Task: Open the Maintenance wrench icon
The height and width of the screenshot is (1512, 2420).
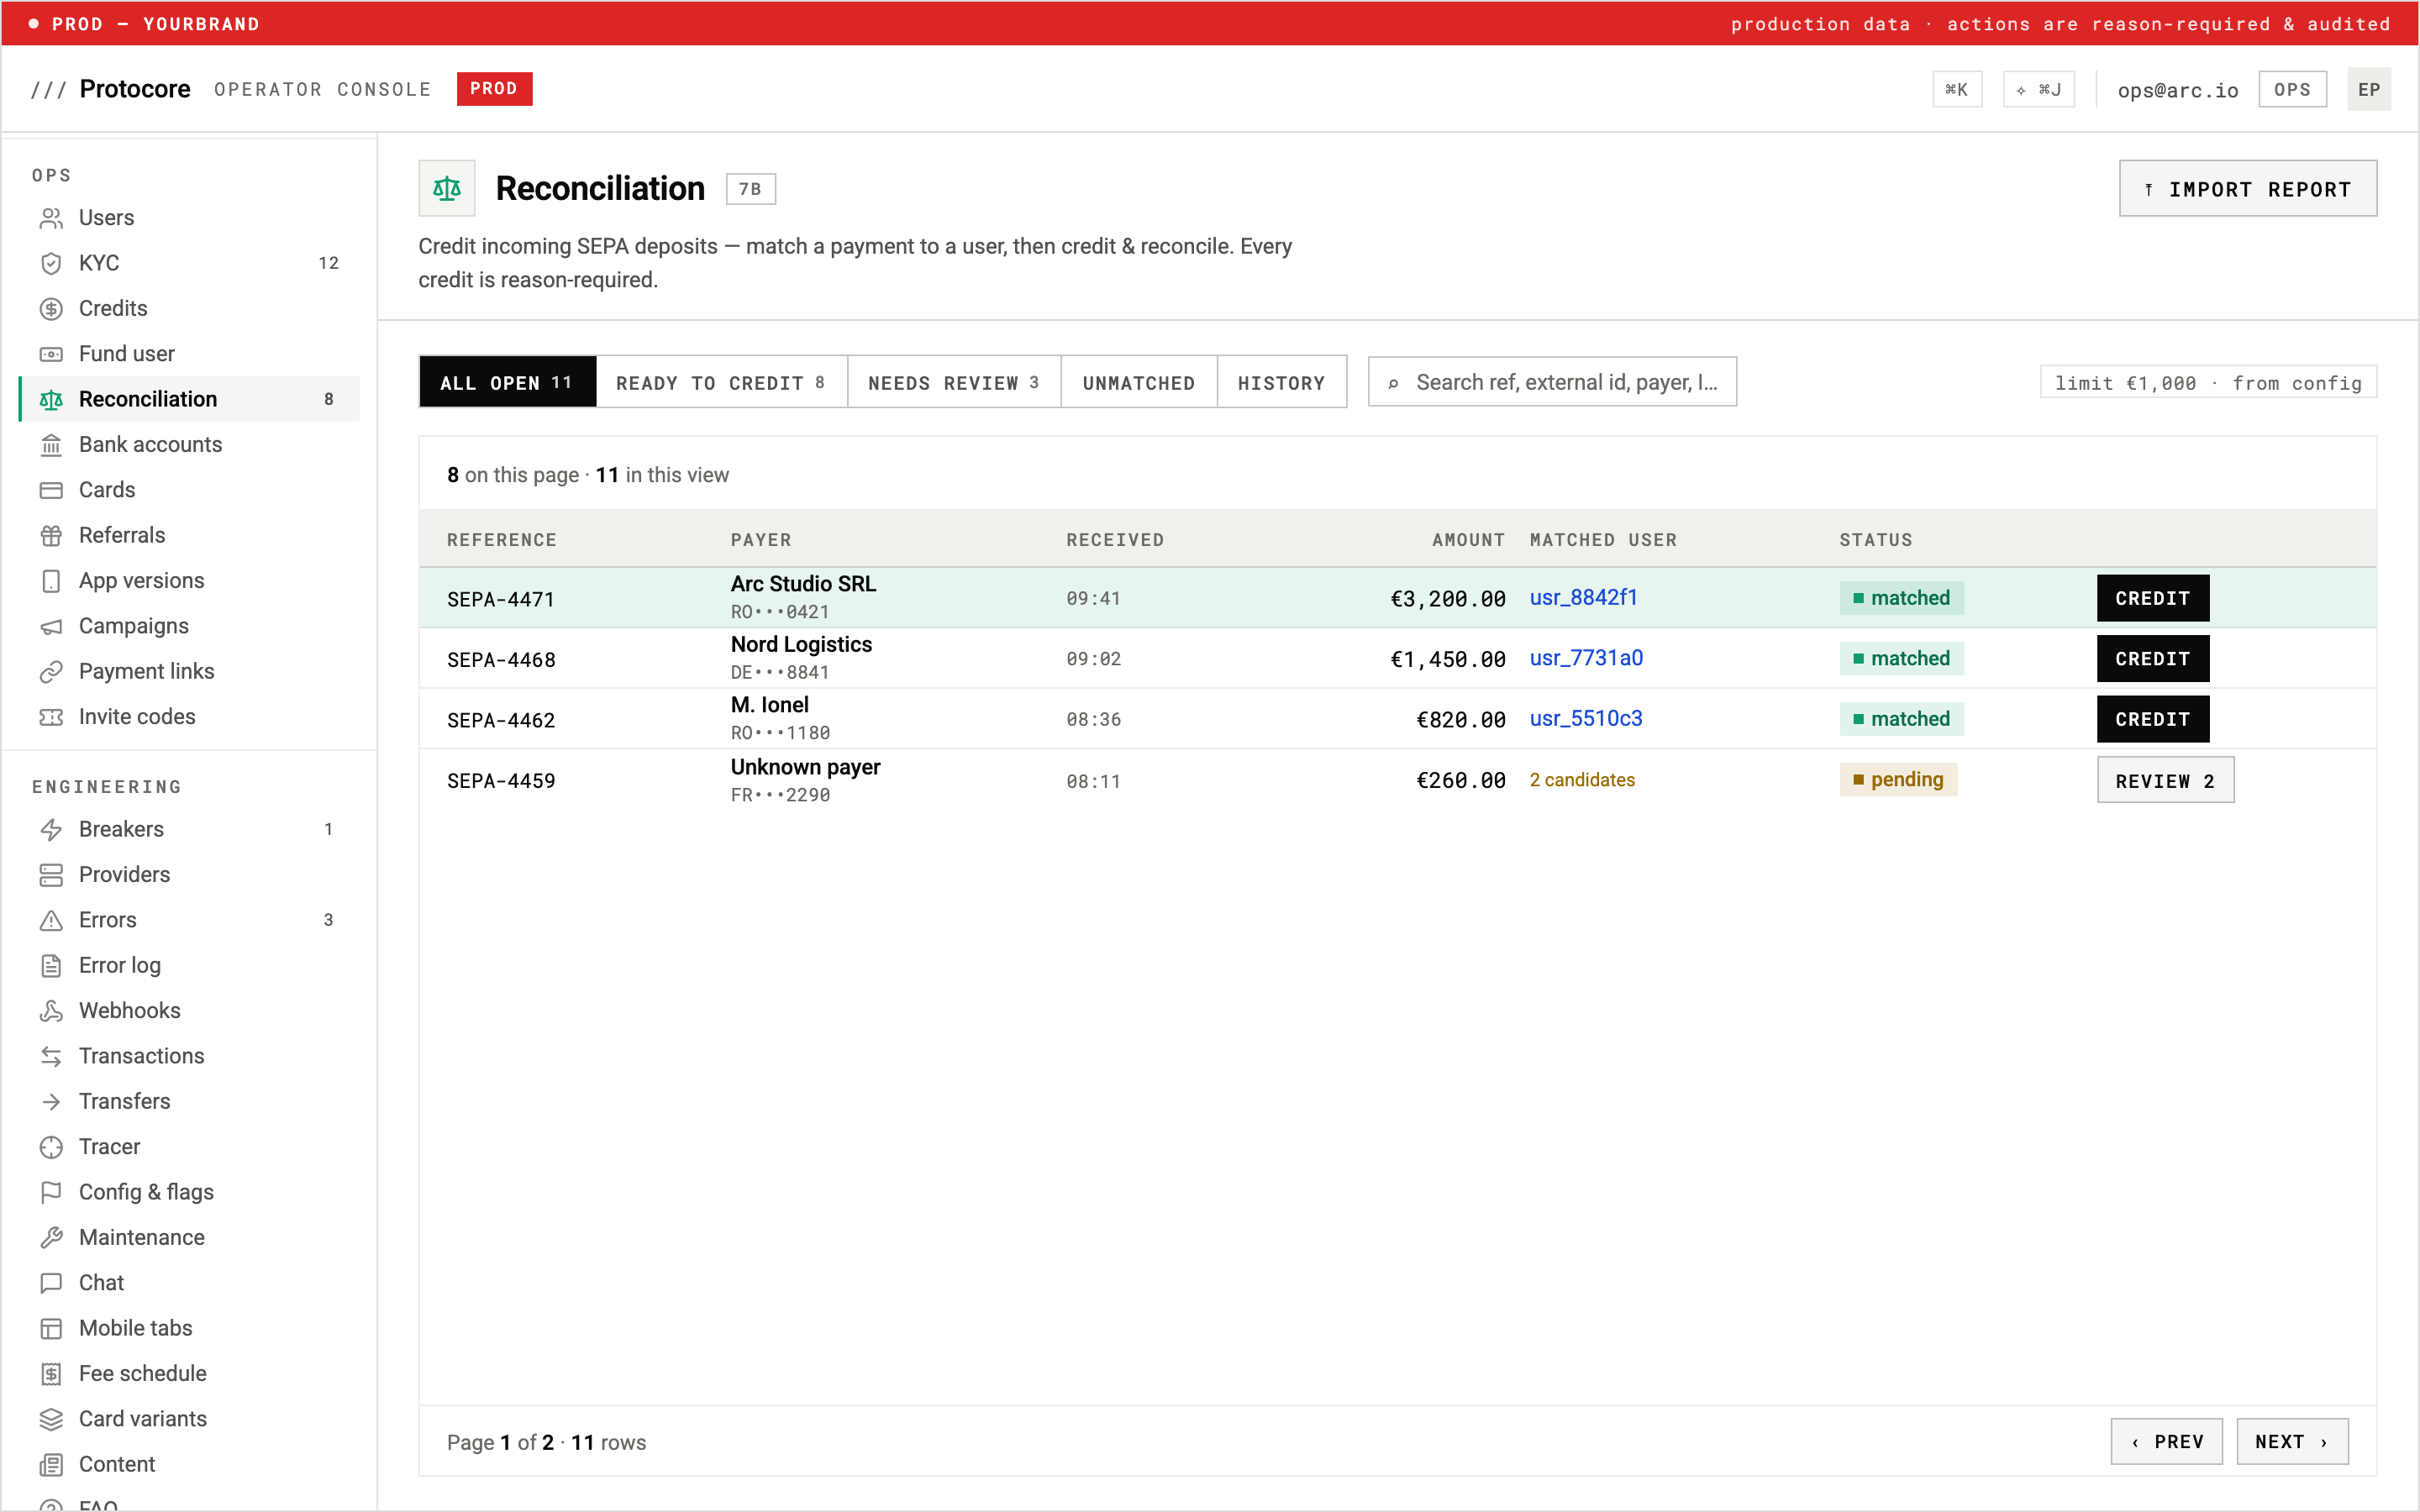Action: pyautogui.click(x=51, y=1238)
